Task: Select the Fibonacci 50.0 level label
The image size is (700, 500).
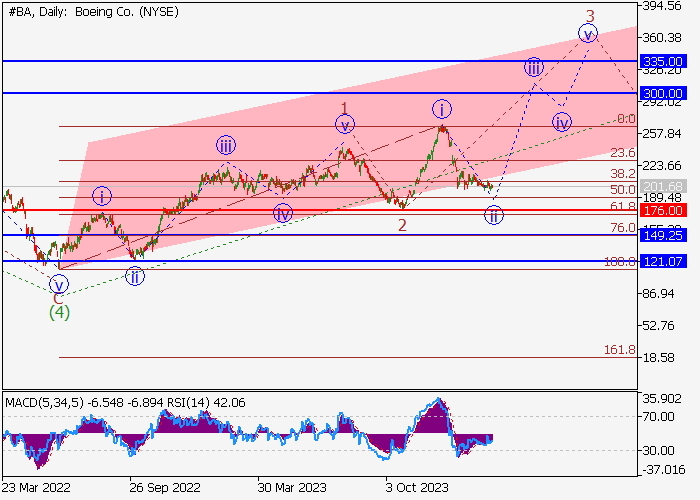Action: pos(622,190)
